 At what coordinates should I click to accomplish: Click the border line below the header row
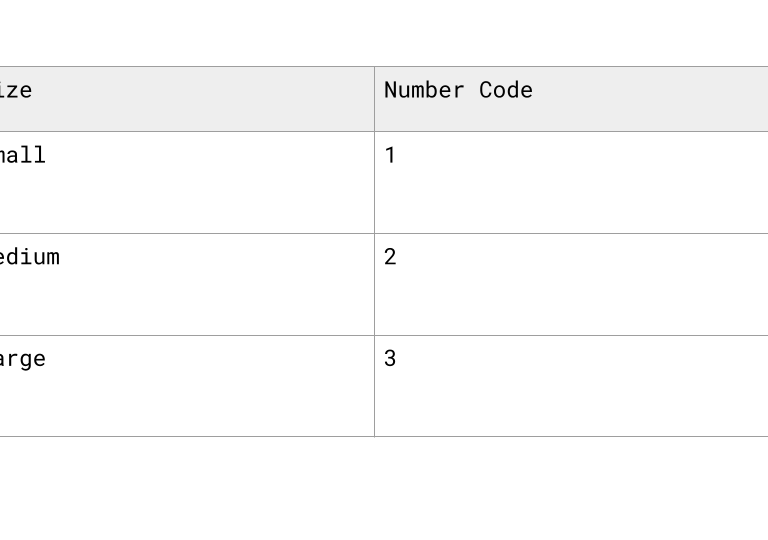570,131
